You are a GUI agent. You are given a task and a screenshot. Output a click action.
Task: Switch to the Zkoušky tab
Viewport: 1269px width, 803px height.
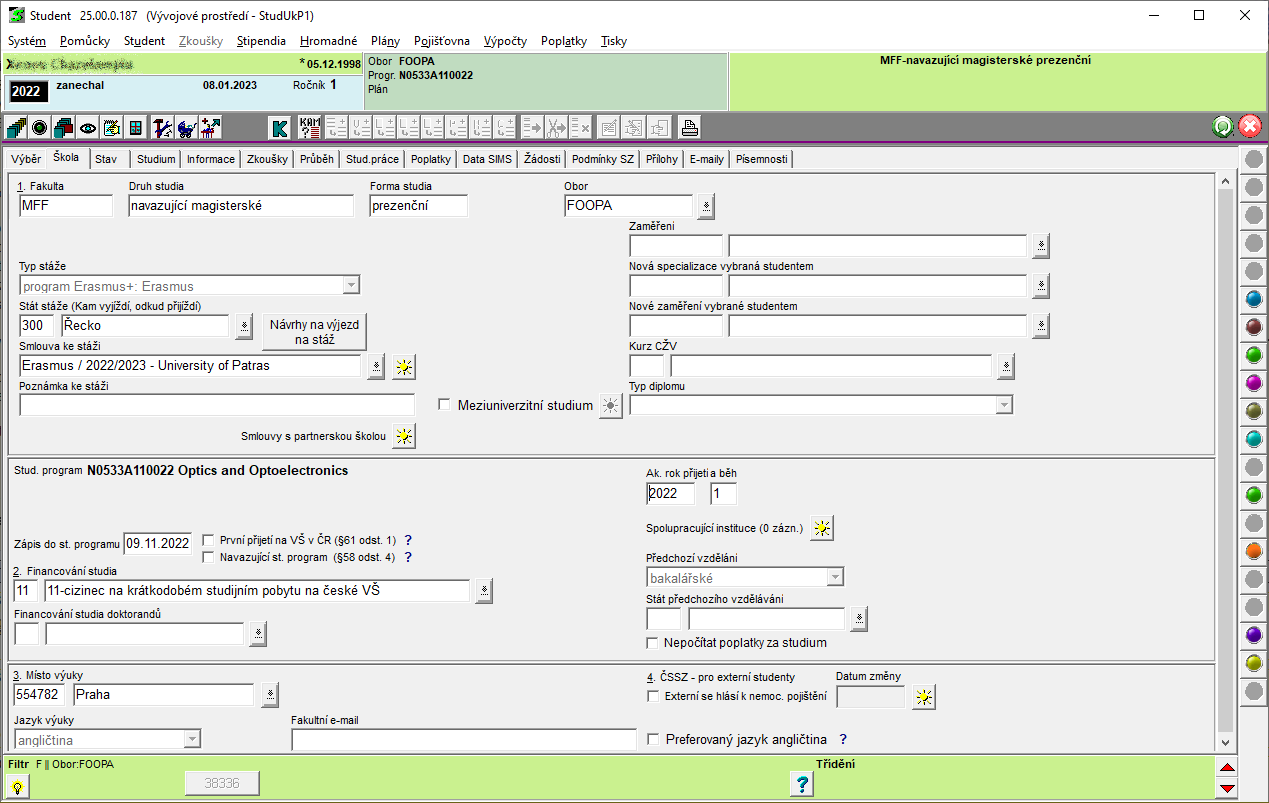[x=267, y=159]
